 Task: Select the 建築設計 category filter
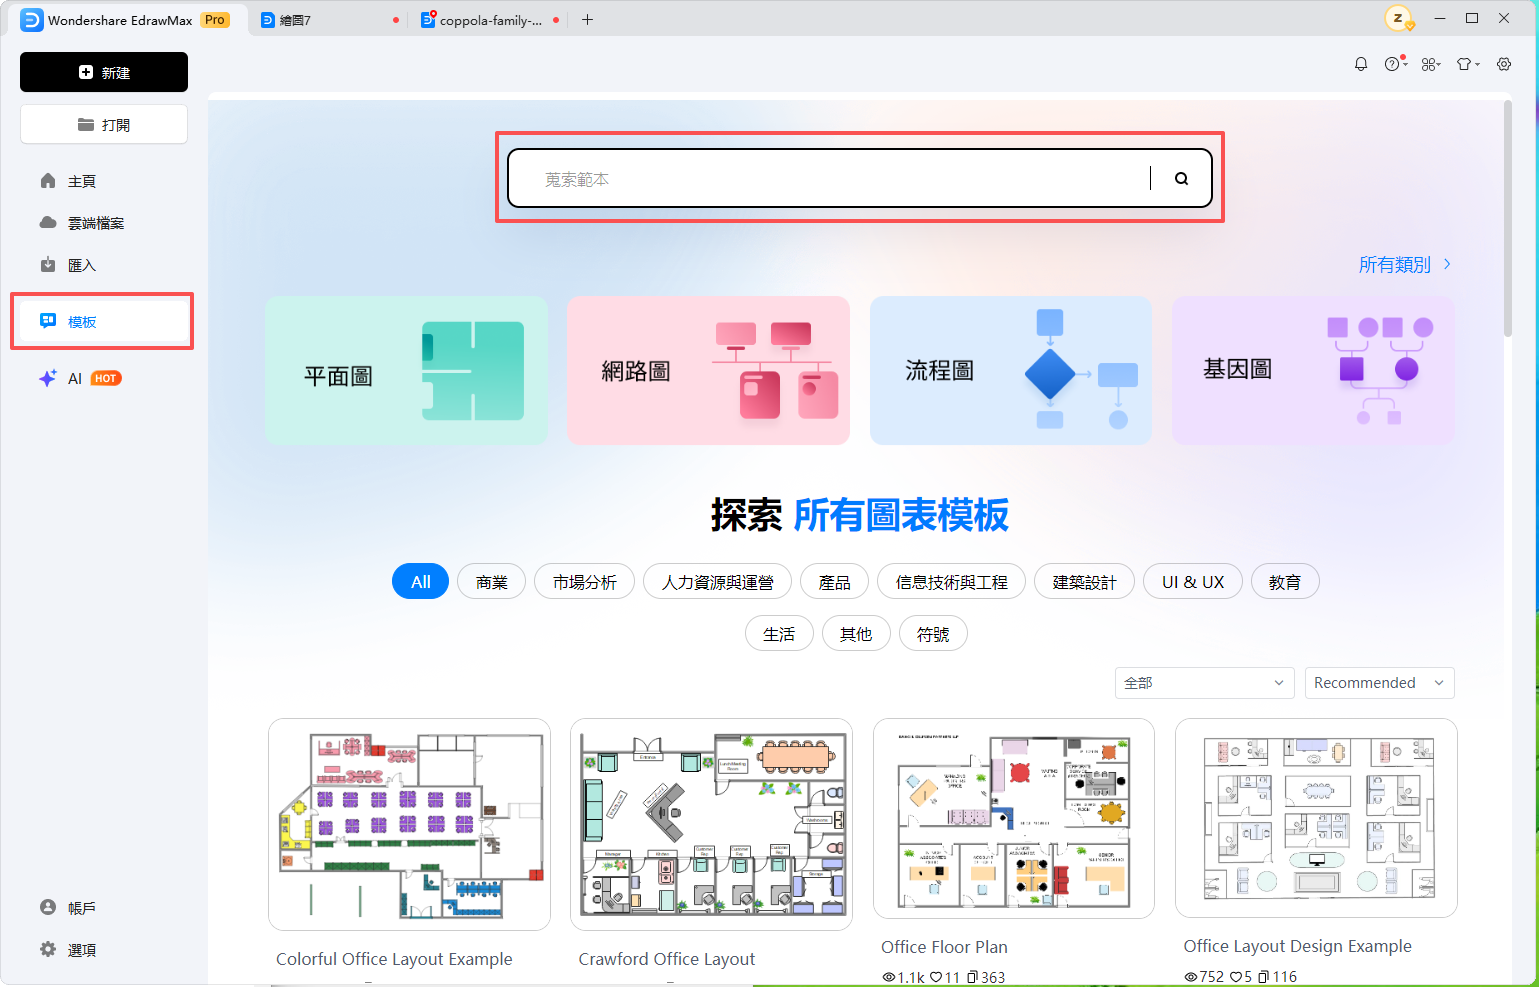[1084, 582]
